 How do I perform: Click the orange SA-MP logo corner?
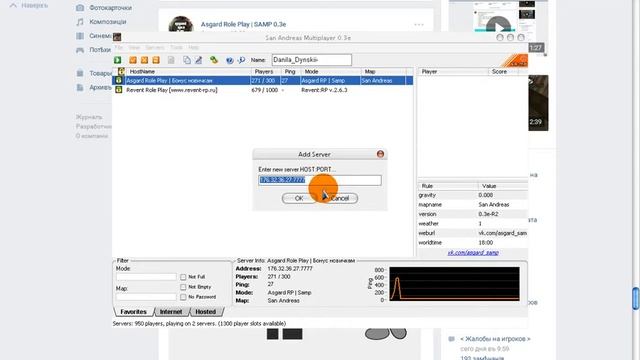pos(515,60)
